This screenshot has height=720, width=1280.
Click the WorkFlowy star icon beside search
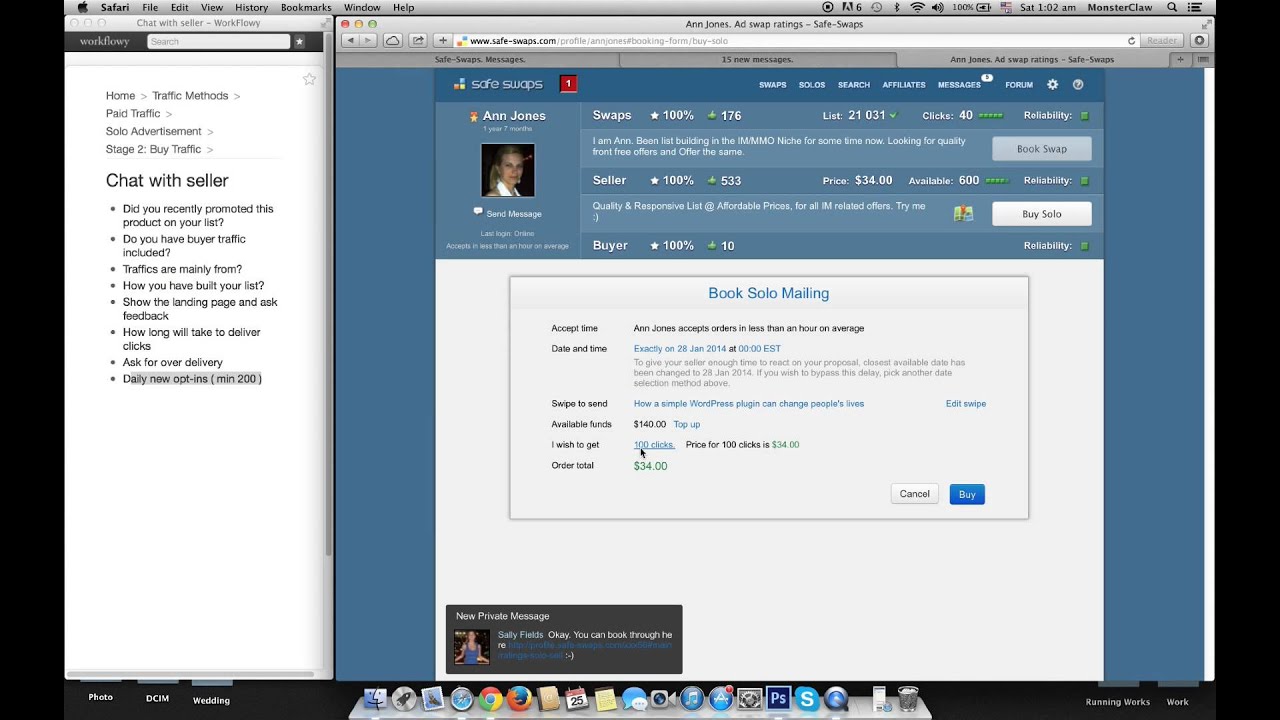pos(299,42)
